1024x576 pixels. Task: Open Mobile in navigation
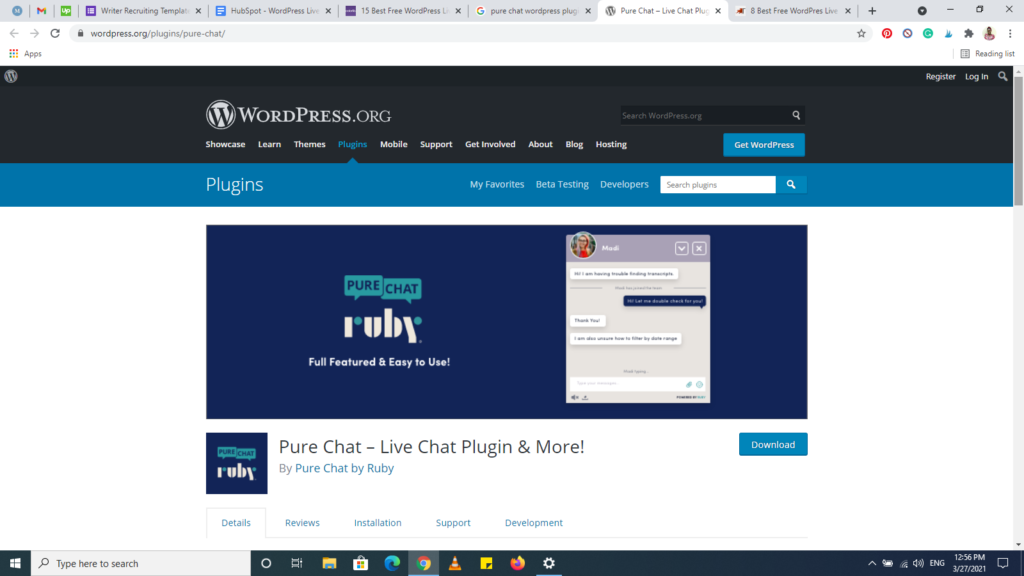pos(394,144)
